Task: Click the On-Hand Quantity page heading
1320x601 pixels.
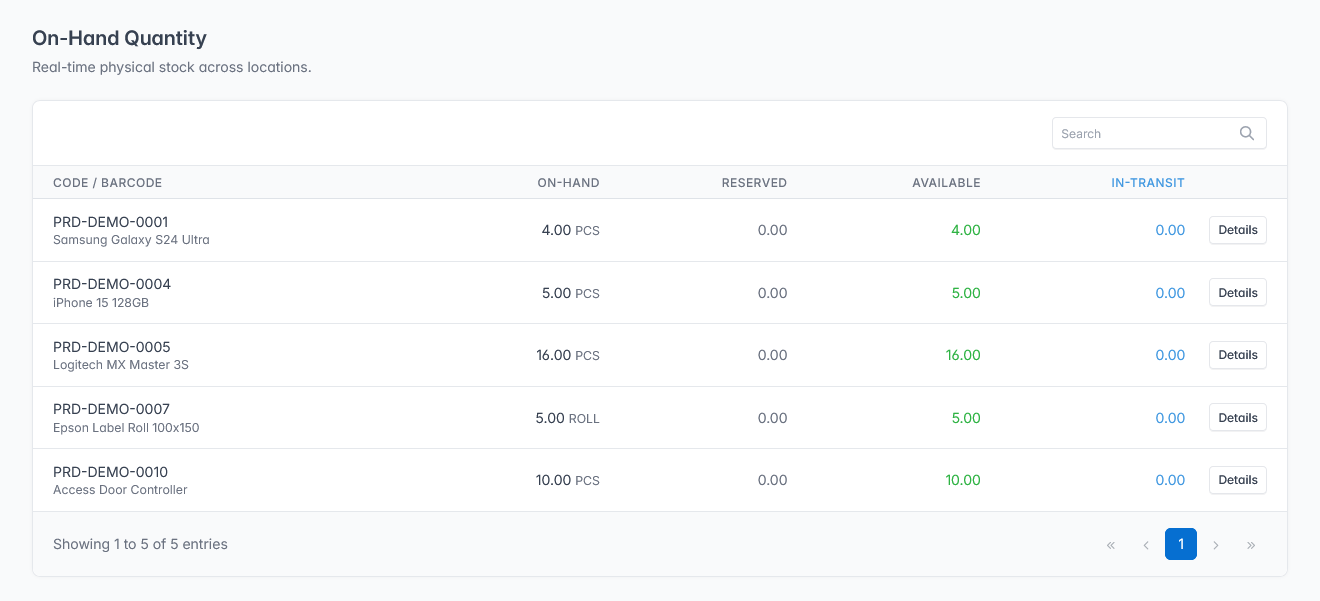Action: (120, 39)
